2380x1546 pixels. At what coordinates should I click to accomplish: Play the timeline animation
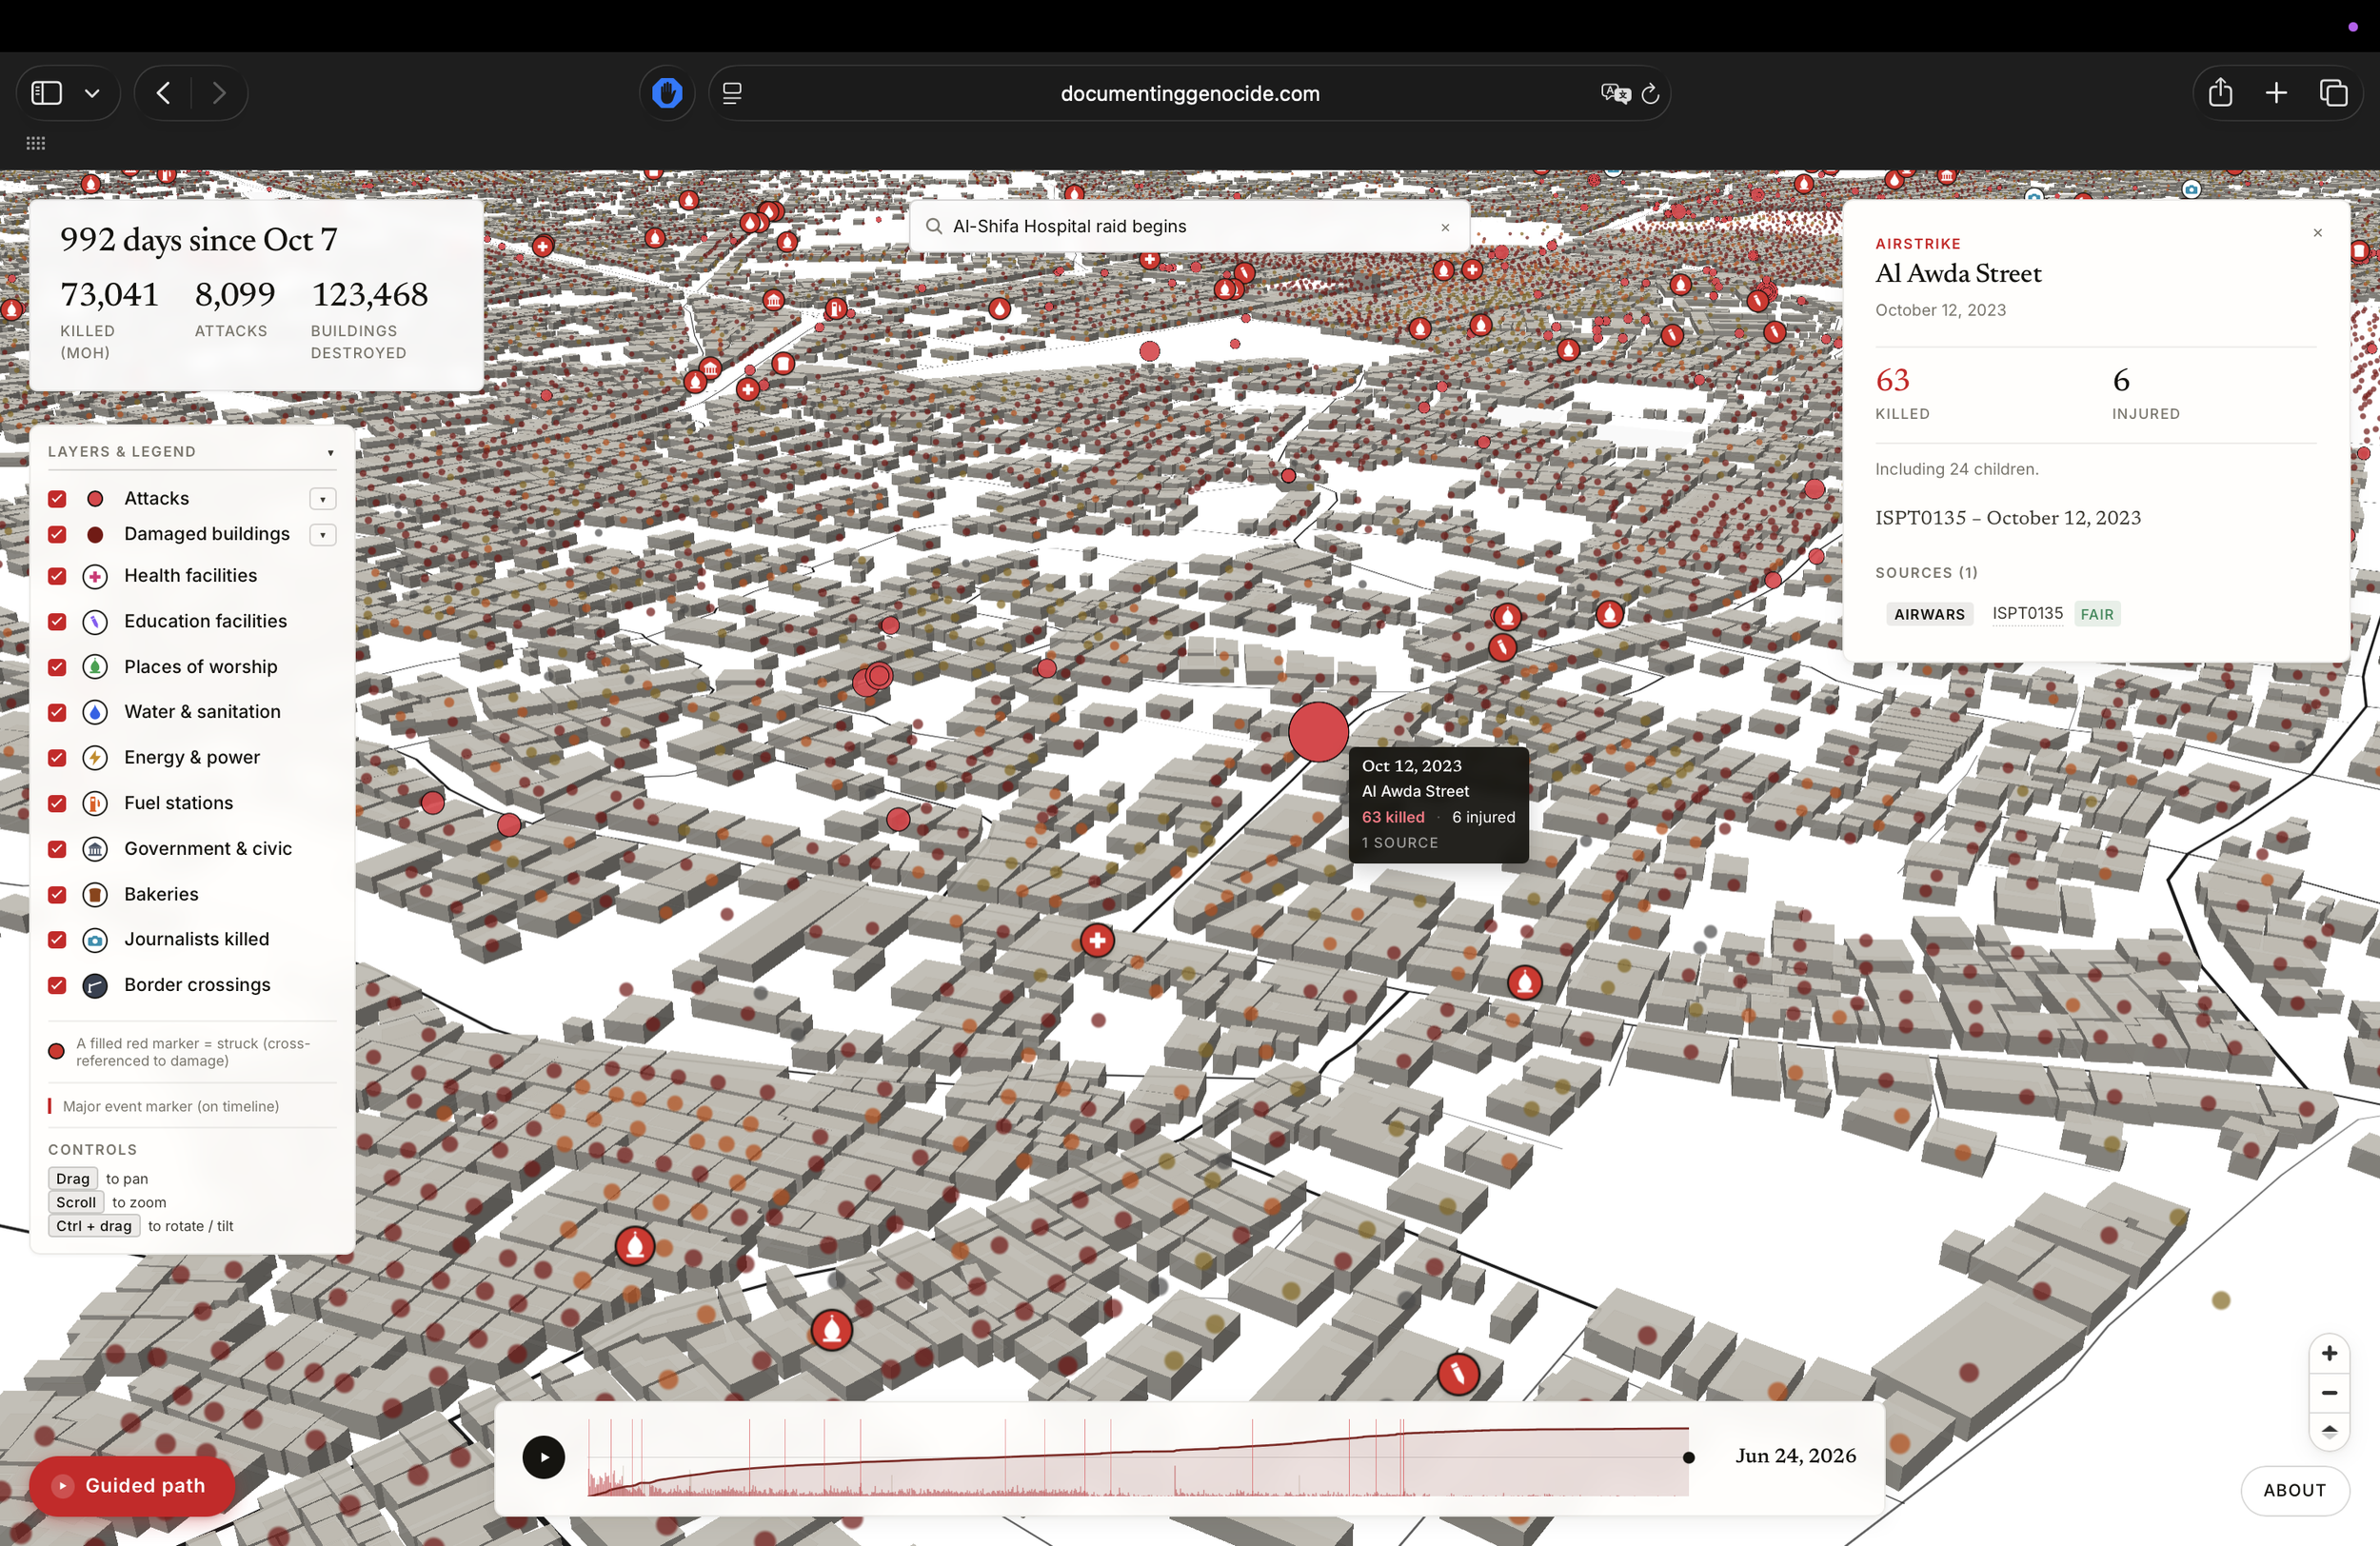point(544,1457)
